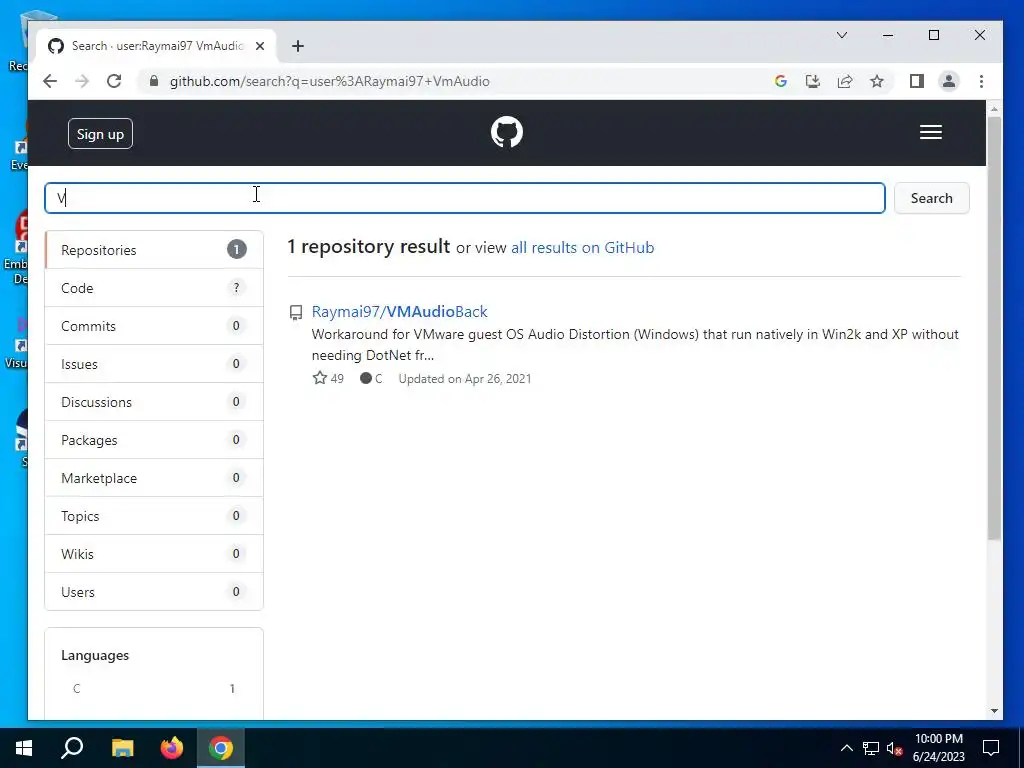1024x768 pixels.
Task: Select the Issues filter
Action: [154, 364]
